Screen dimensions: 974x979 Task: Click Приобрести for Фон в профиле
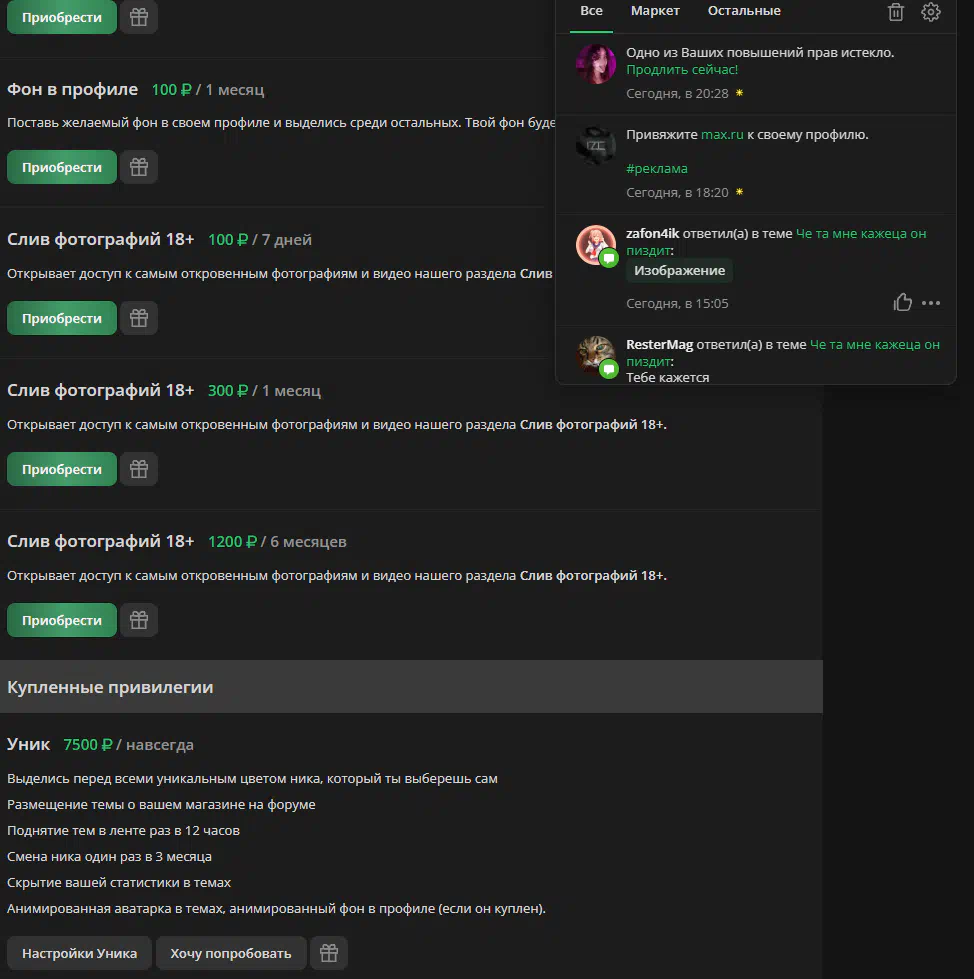click(62, 167)
